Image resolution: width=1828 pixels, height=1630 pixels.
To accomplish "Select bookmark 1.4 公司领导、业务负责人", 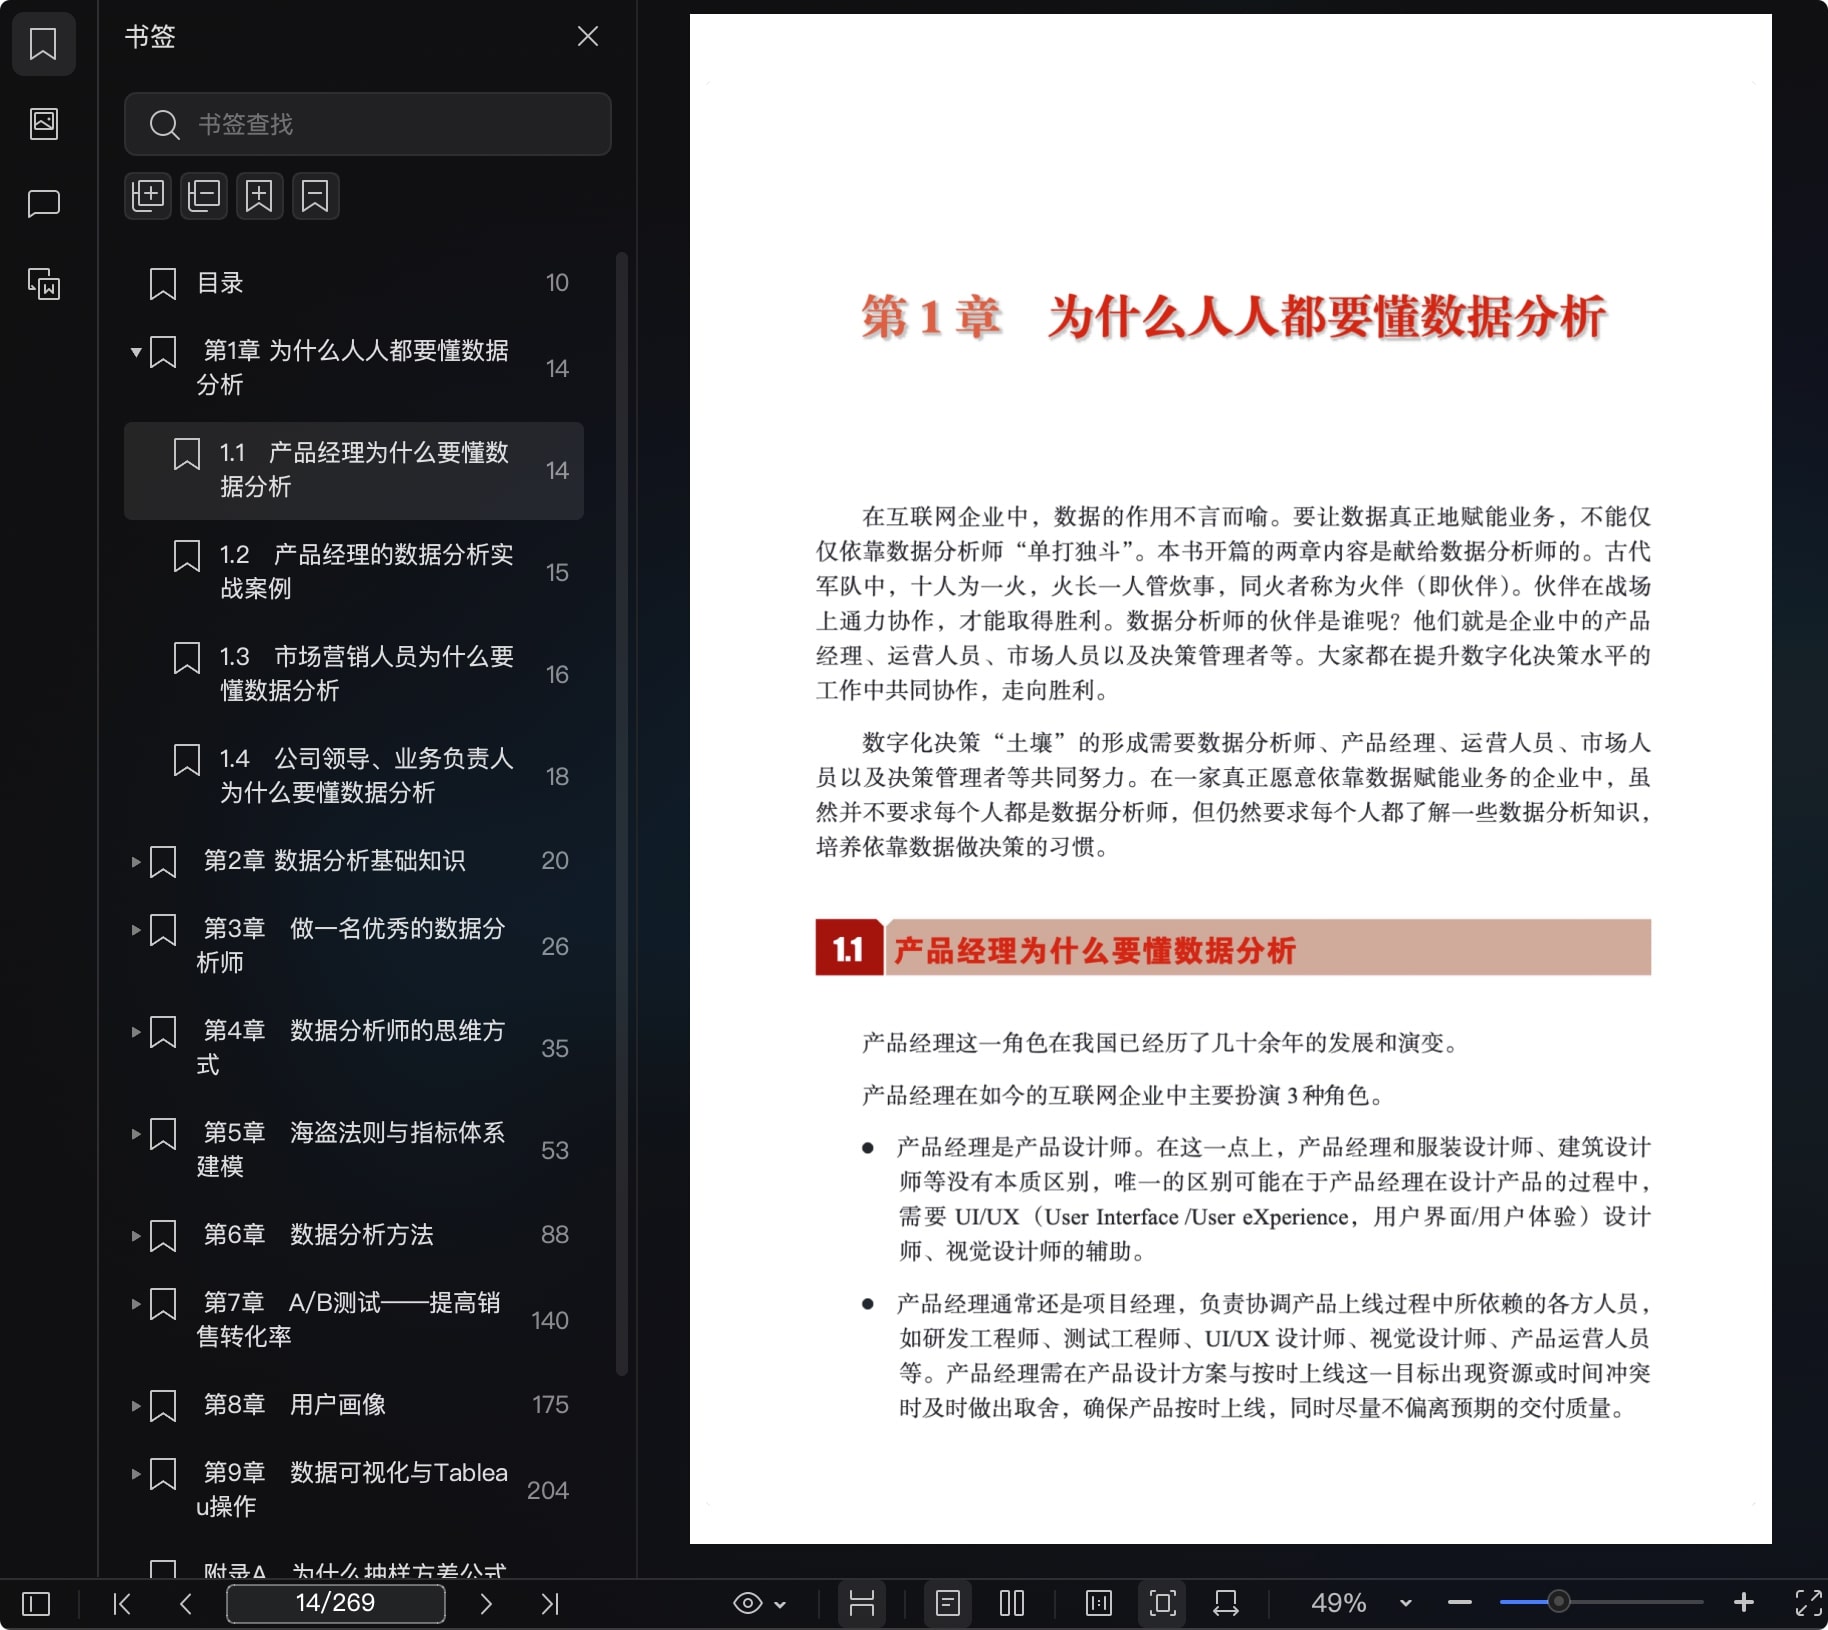I will click(x=354, y=776).
